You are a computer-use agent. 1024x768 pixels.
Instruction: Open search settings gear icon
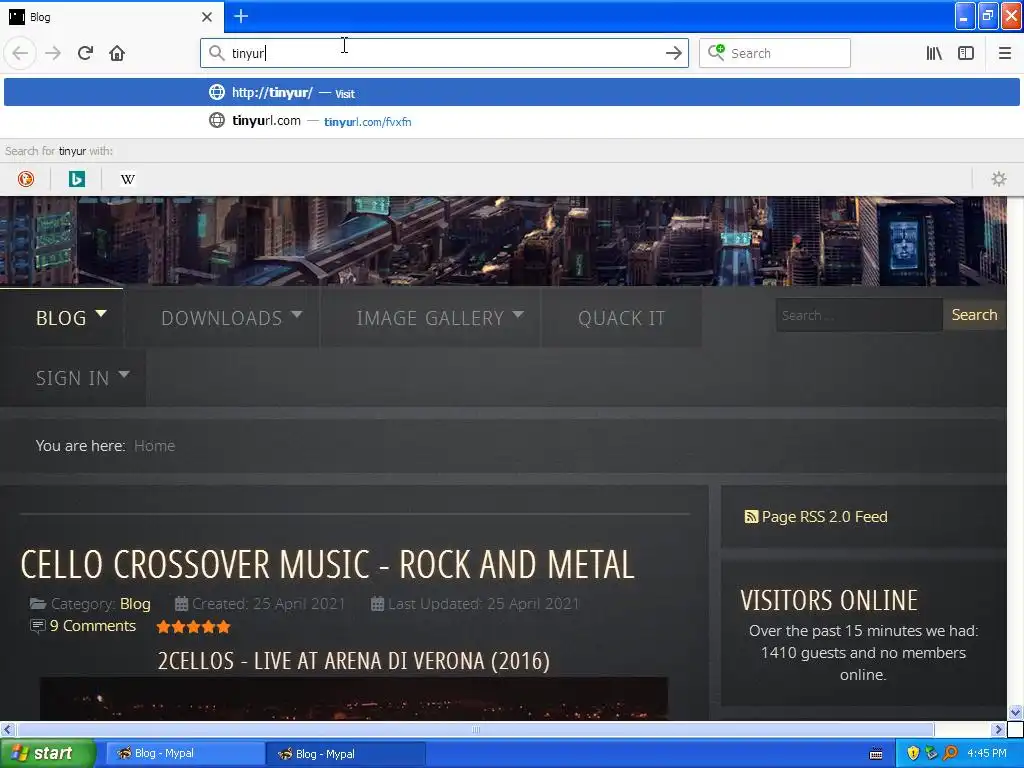coord(999,178)
